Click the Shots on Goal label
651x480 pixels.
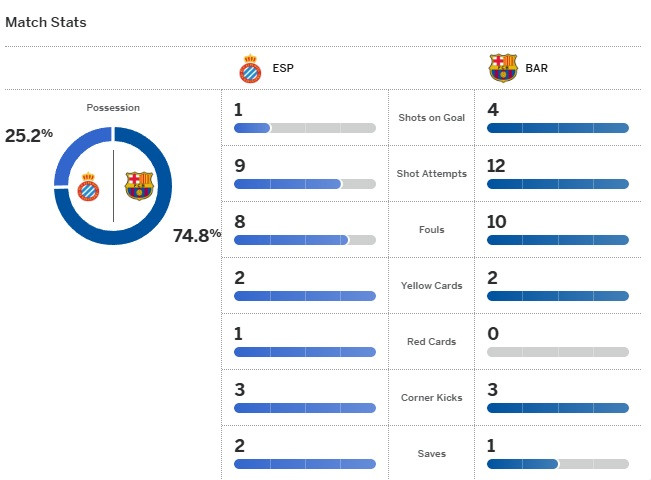[431, 118]
